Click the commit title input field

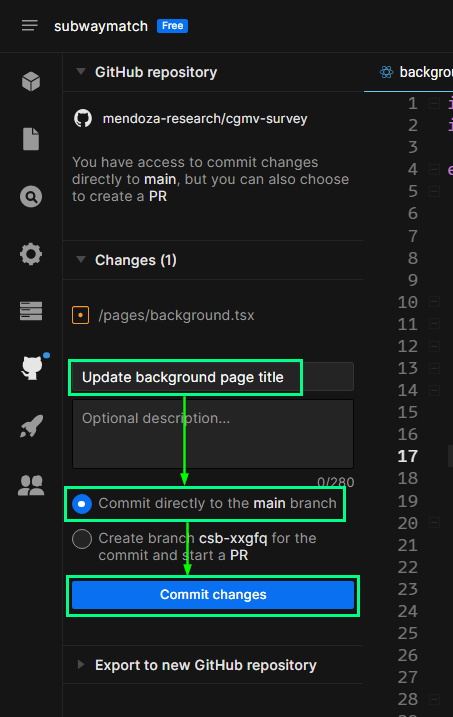click(x=213, y=377)
